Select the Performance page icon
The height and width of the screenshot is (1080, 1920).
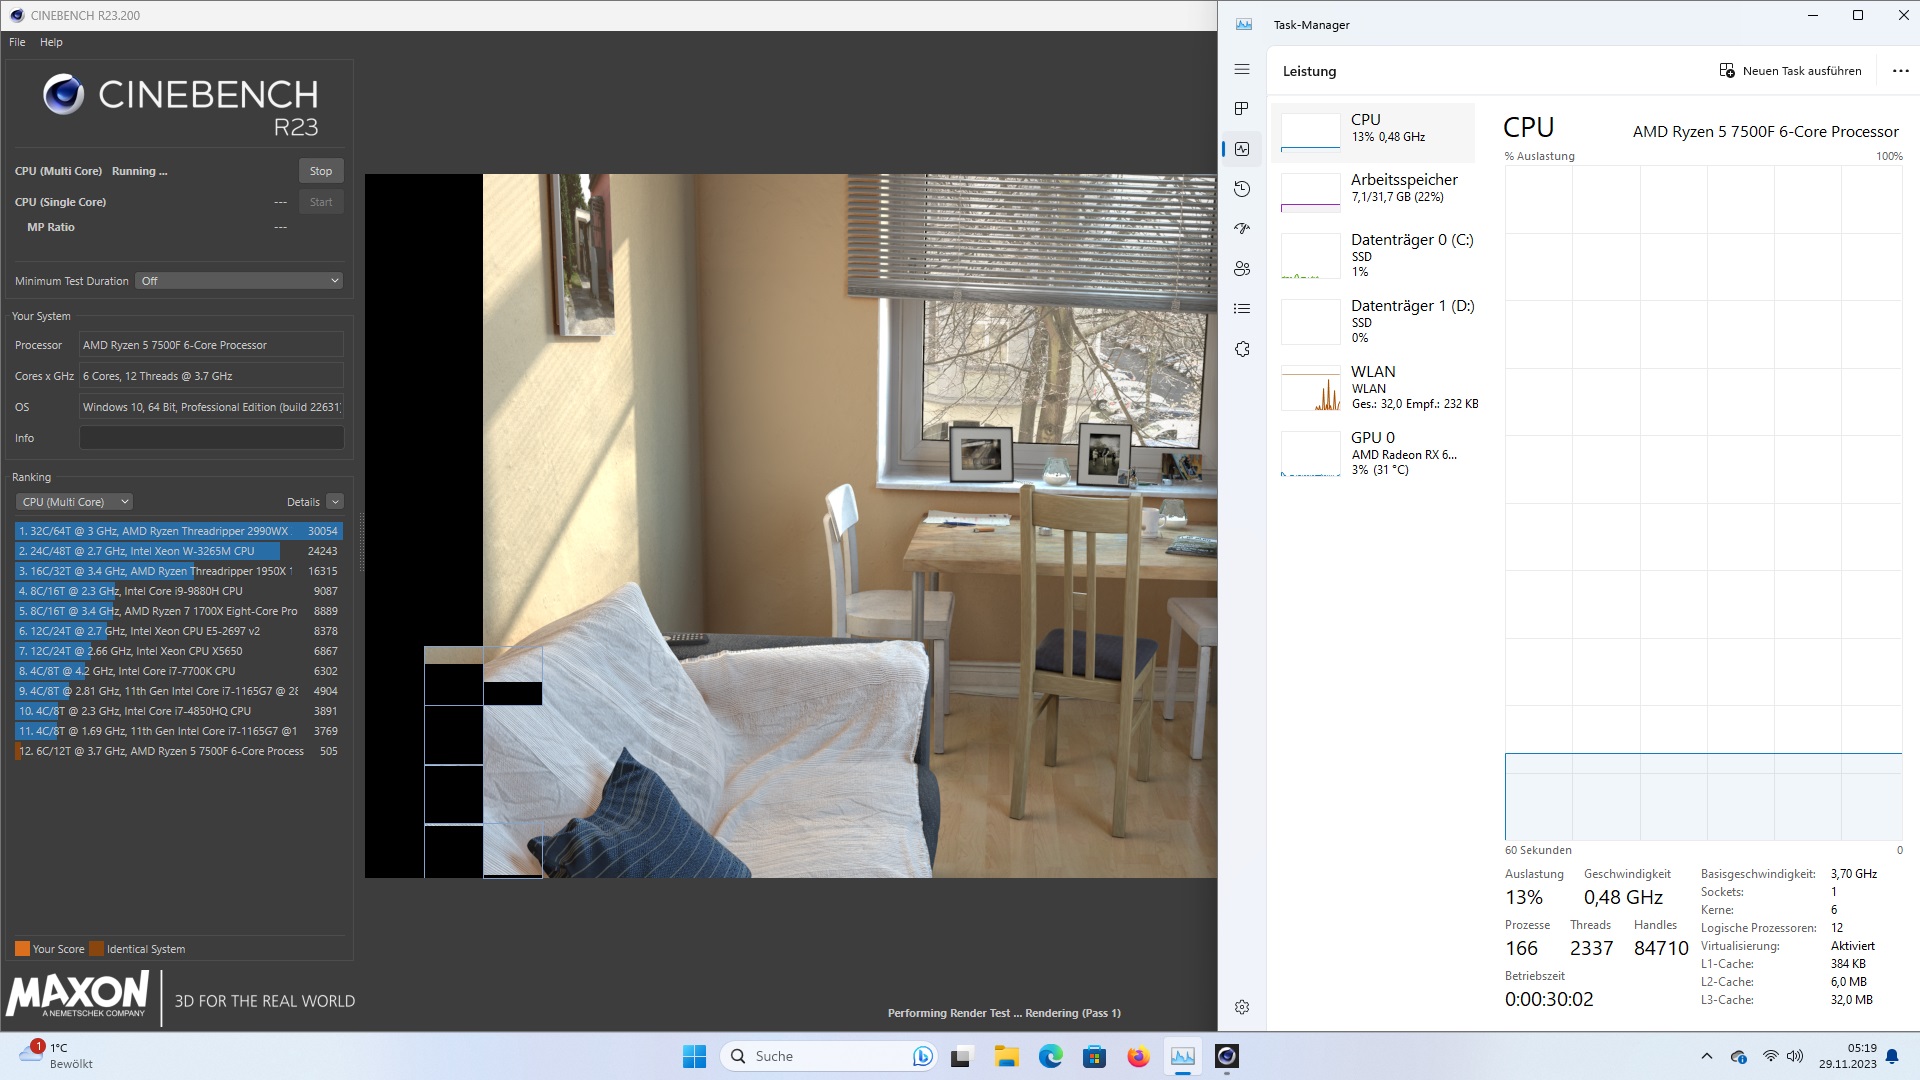(x=1242, y=149)
